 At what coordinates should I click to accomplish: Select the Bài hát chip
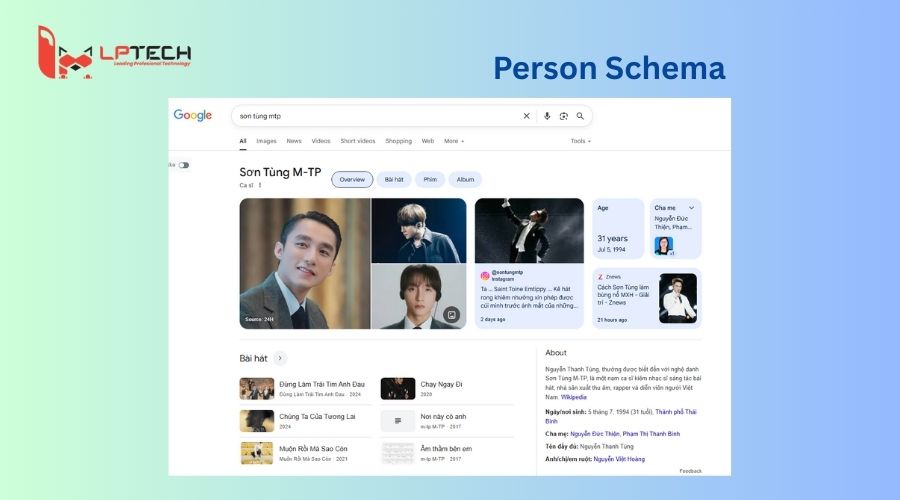click(x=394, y=180)
